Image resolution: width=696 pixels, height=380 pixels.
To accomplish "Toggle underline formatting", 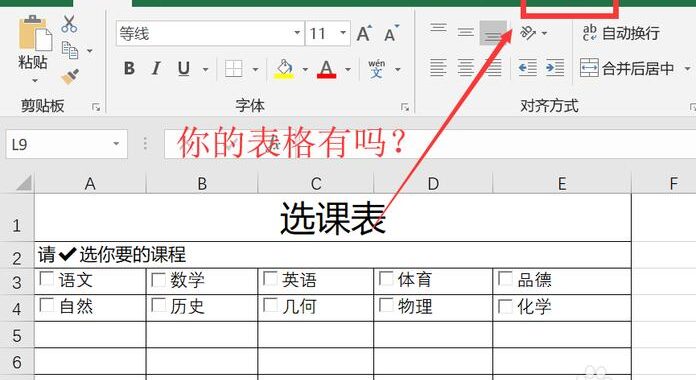I will click(184, 68).
